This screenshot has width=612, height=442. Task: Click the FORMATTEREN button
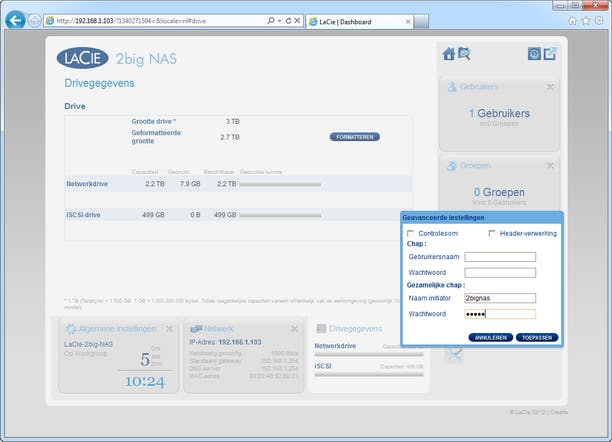(355, 137)
